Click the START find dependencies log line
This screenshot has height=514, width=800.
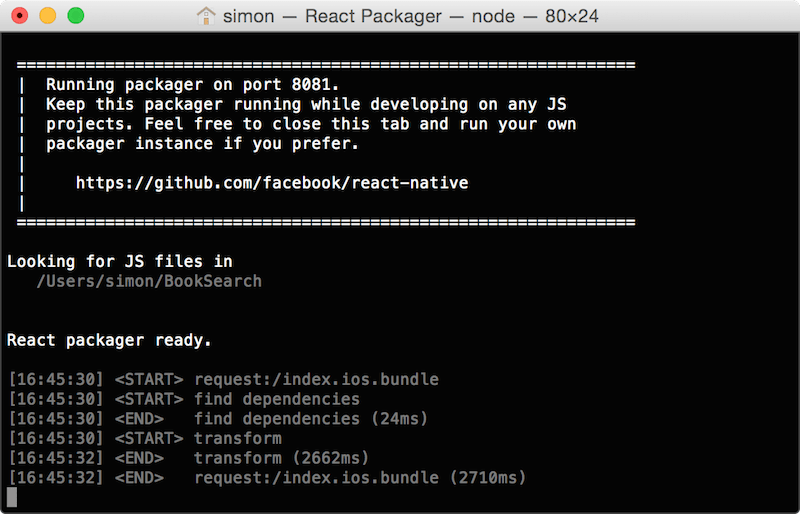[183, 399]
